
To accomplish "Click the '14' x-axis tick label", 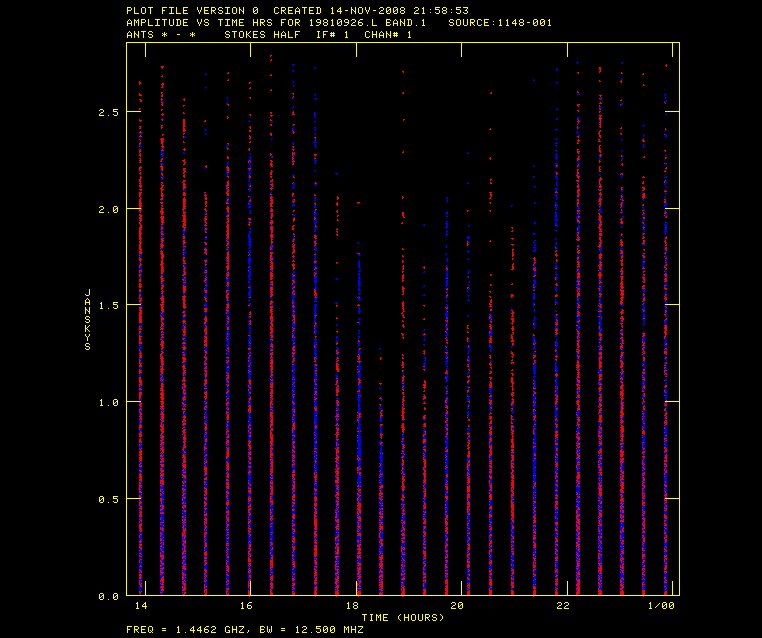I will click(140, 606).
